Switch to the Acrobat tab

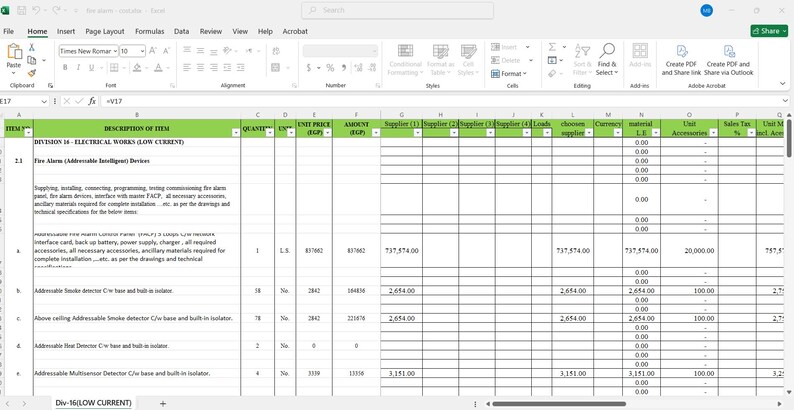point(295,31)
